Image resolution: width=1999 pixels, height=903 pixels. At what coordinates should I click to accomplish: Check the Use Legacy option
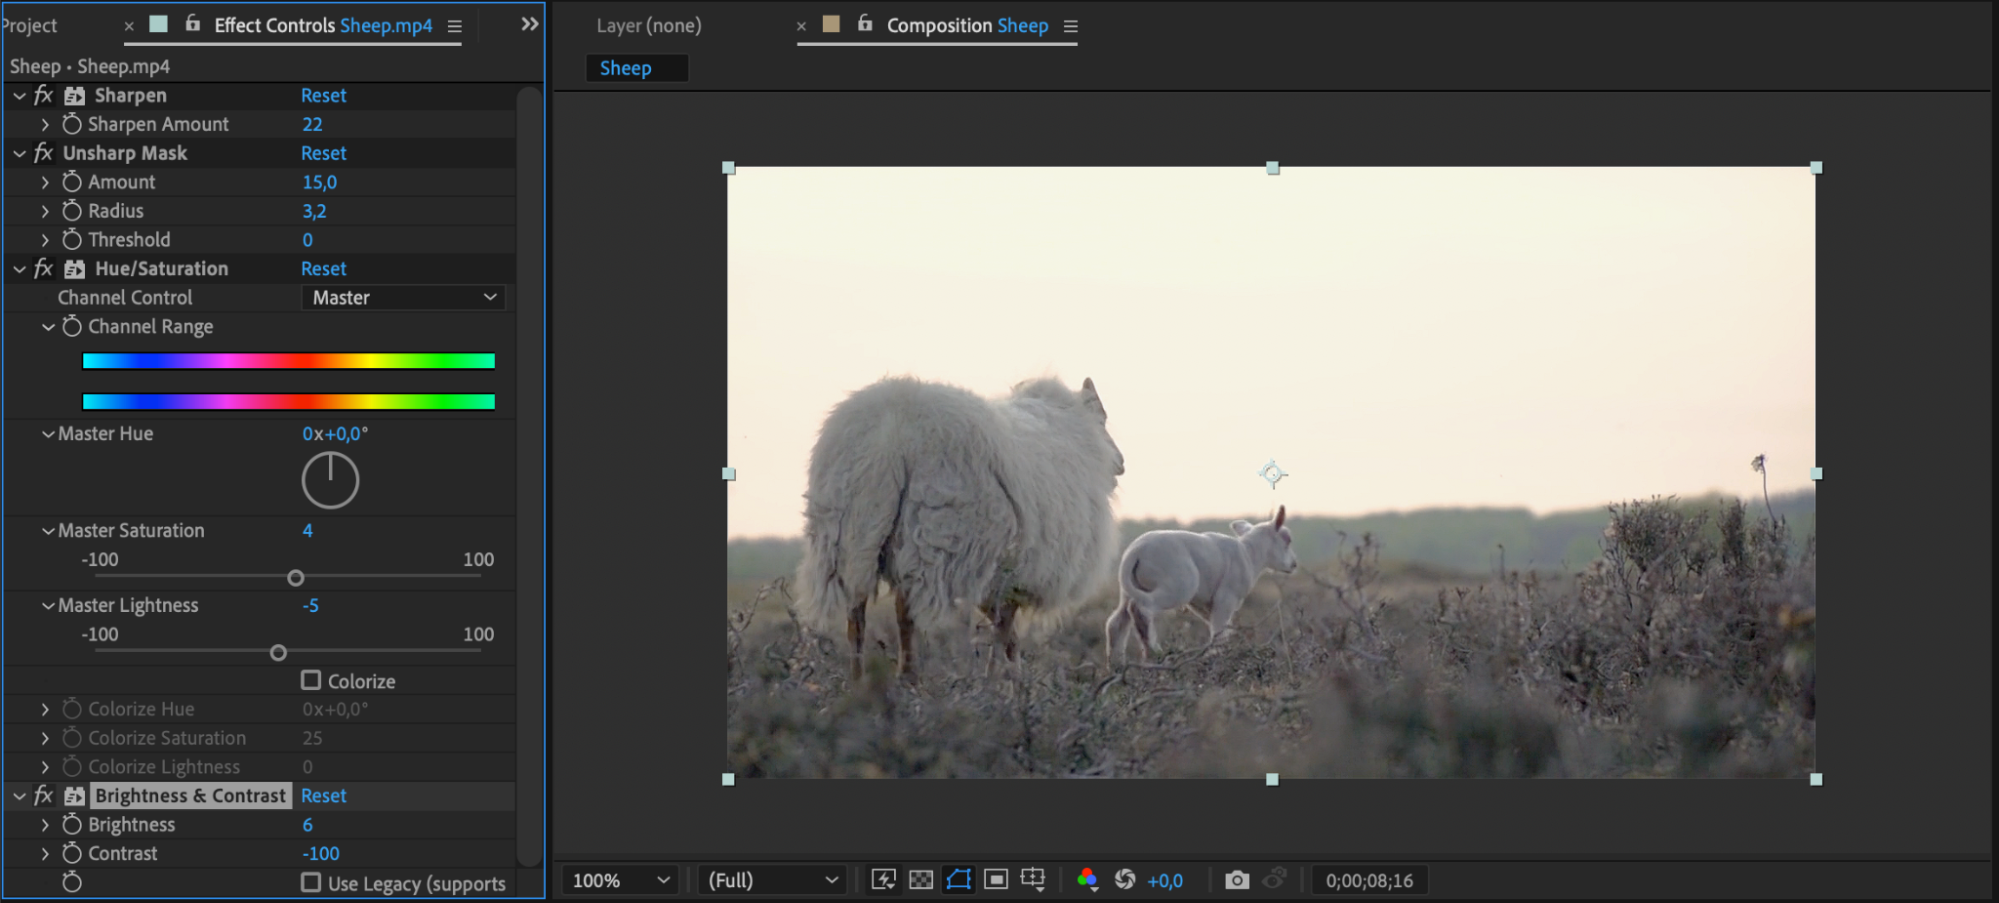point(311,883)
